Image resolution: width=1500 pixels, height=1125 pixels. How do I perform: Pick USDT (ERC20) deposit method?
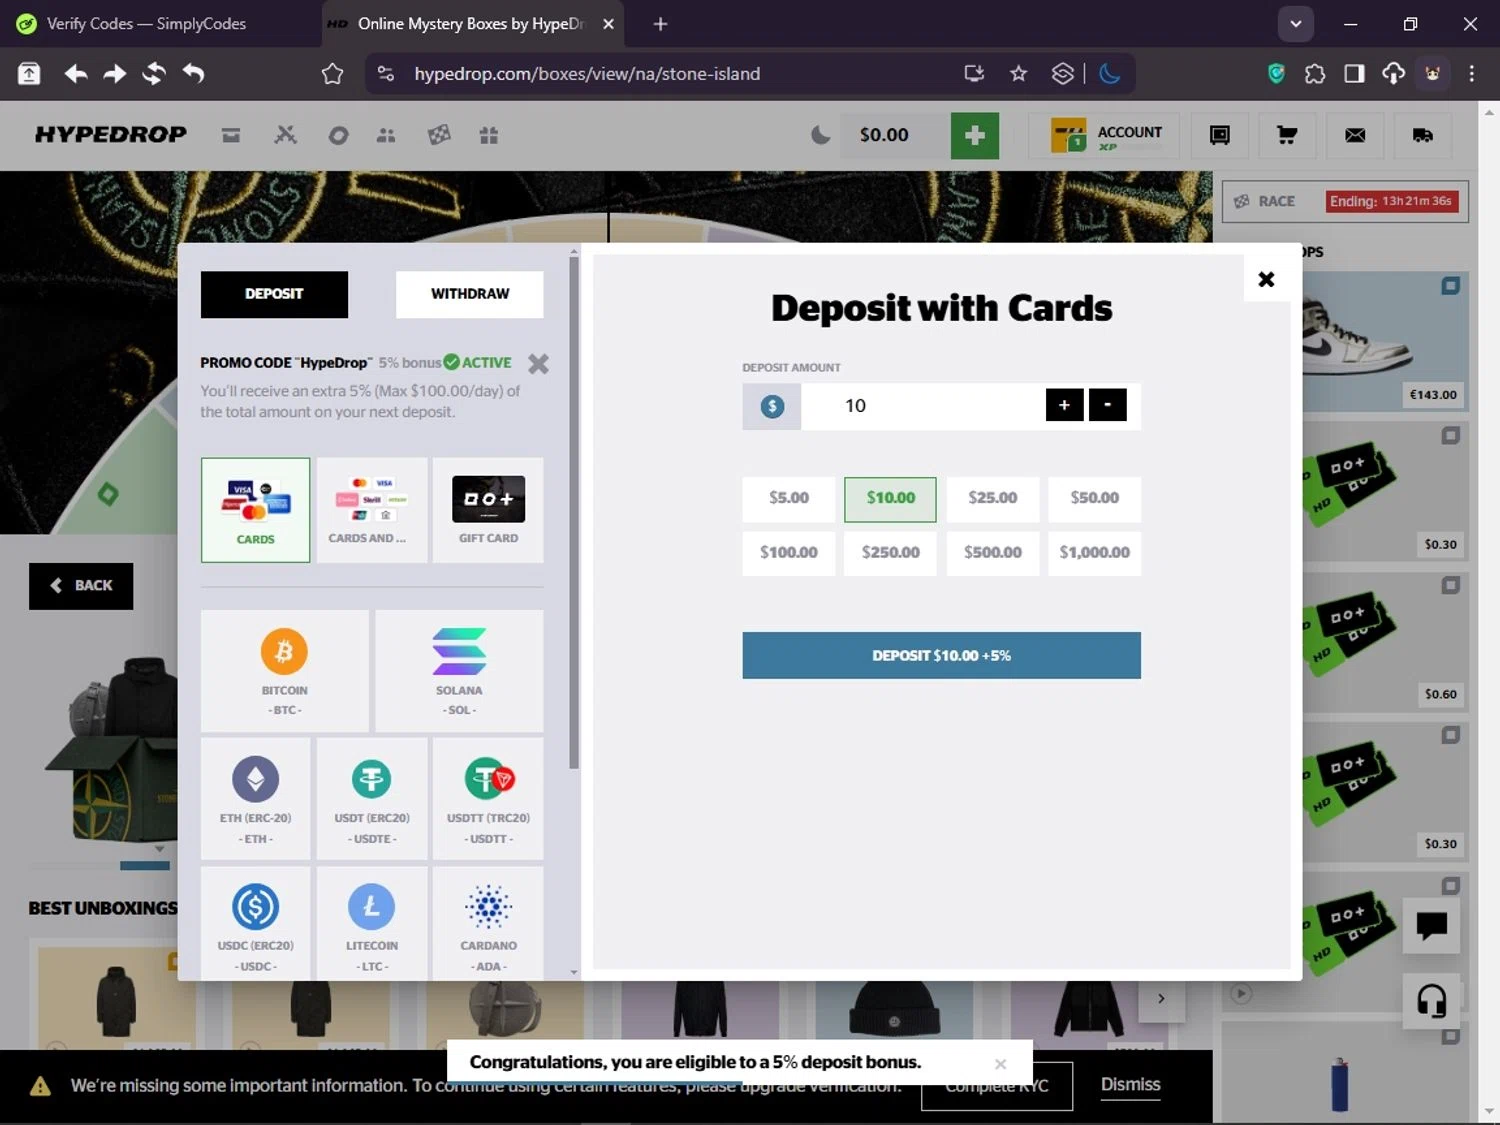coord(372,799)
